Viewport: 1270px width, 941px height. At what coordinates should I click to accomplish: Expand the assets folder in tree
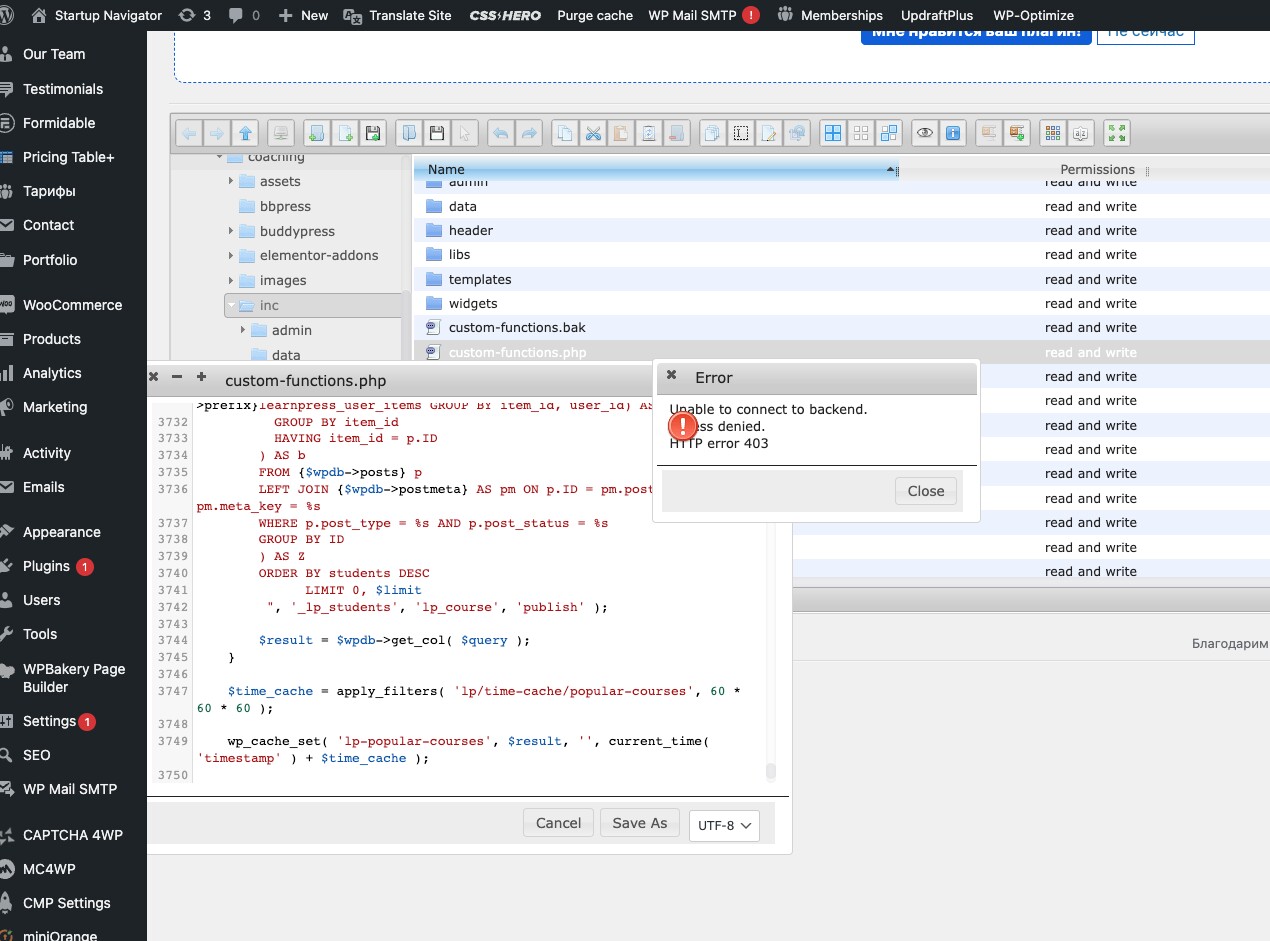coord(231,181)
